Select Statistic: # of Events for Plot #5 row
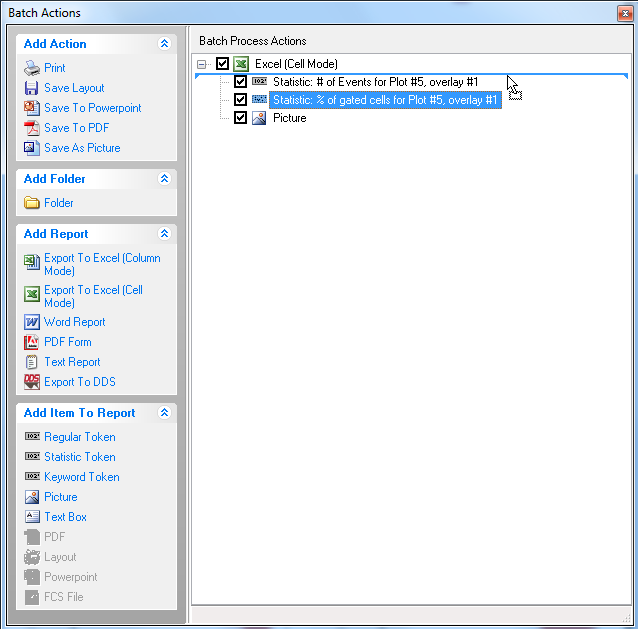Viewport: 638px width, 629px height. pyautogui.click(x=375, y=82)
